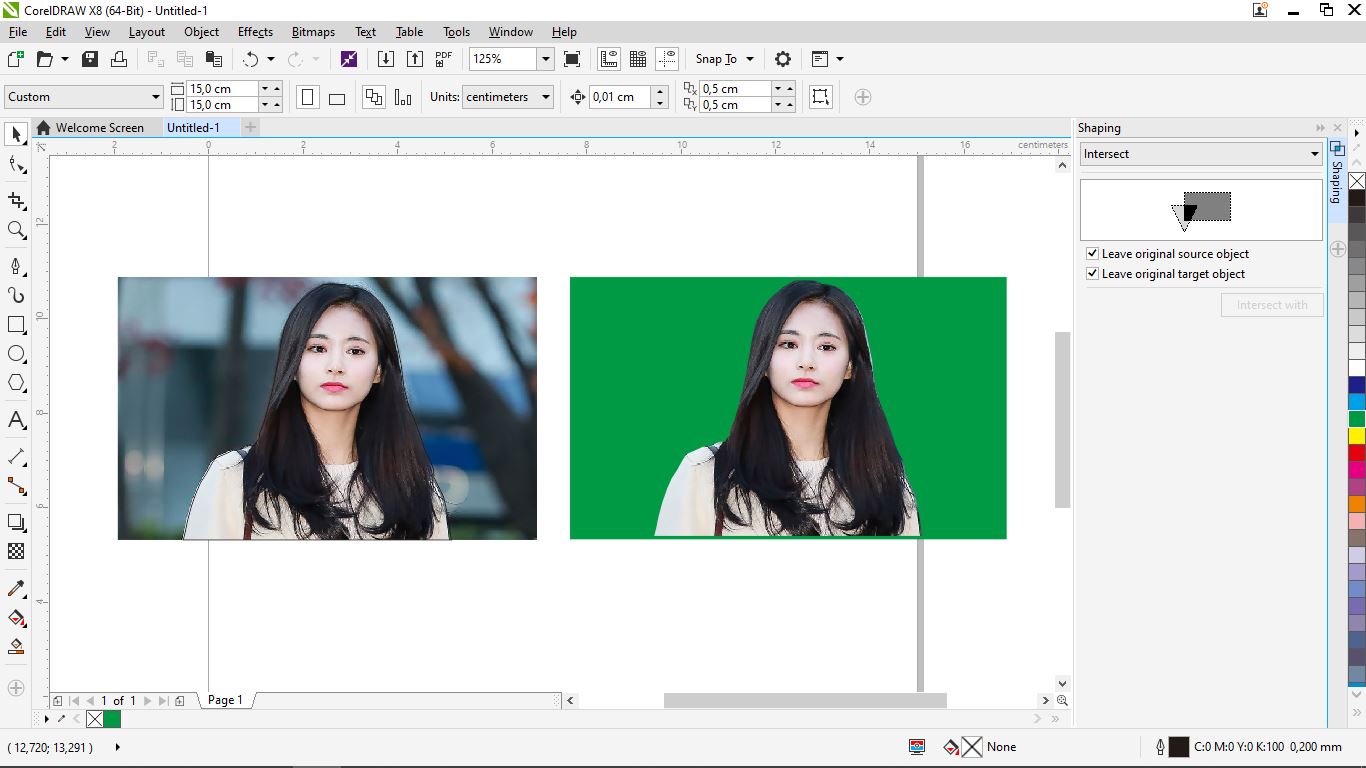
Task: Switch page to landscape orientation
Action: pos(337,98)
